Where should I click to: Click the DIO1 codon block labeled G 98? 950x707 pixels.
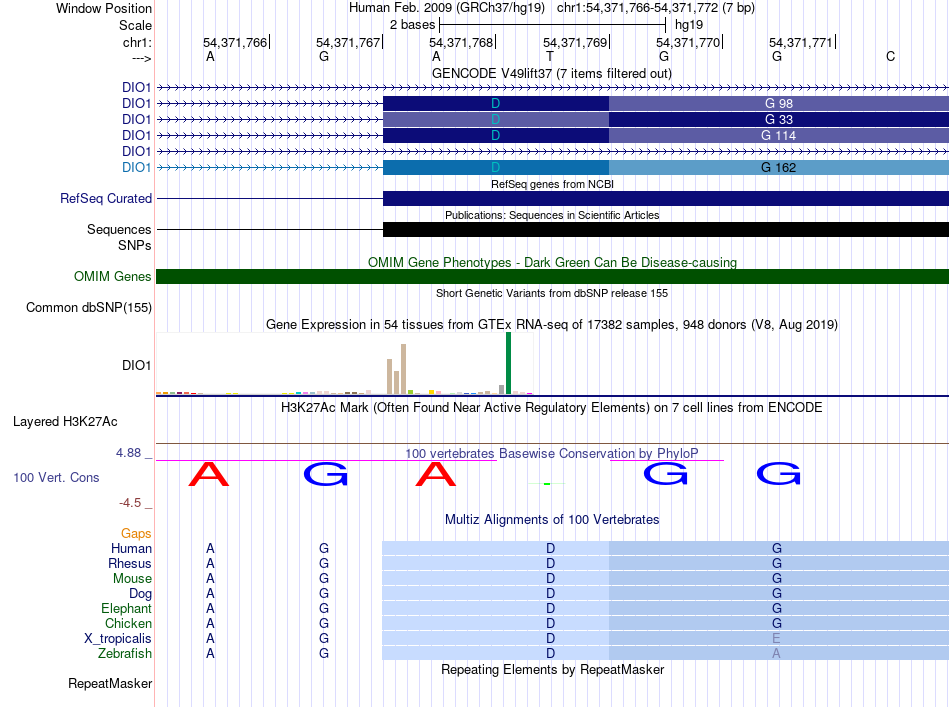(x=779, y=104)
